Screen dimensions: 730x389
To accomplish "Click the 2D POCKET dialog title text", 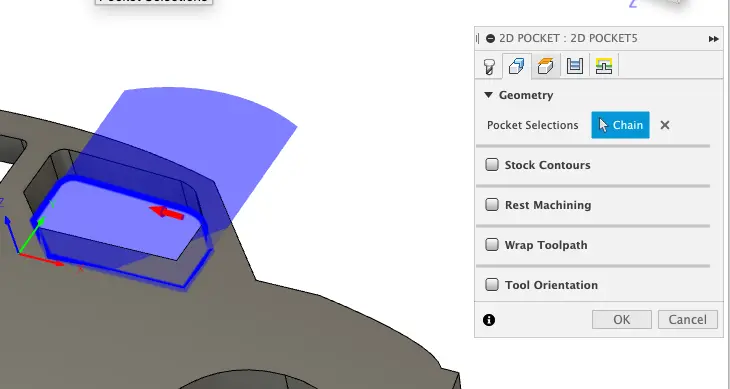I will click(x=568, y=38).
